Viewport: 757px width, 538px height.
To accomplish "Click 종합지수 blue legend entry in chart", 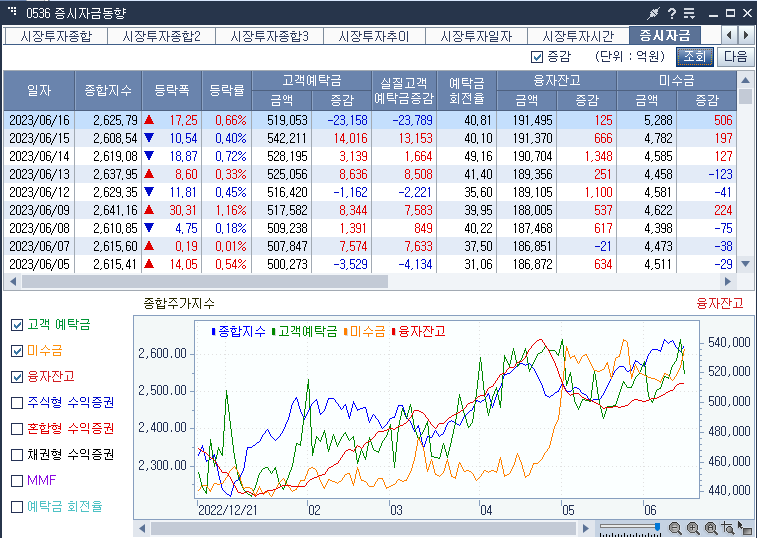I will click(238, 331).
